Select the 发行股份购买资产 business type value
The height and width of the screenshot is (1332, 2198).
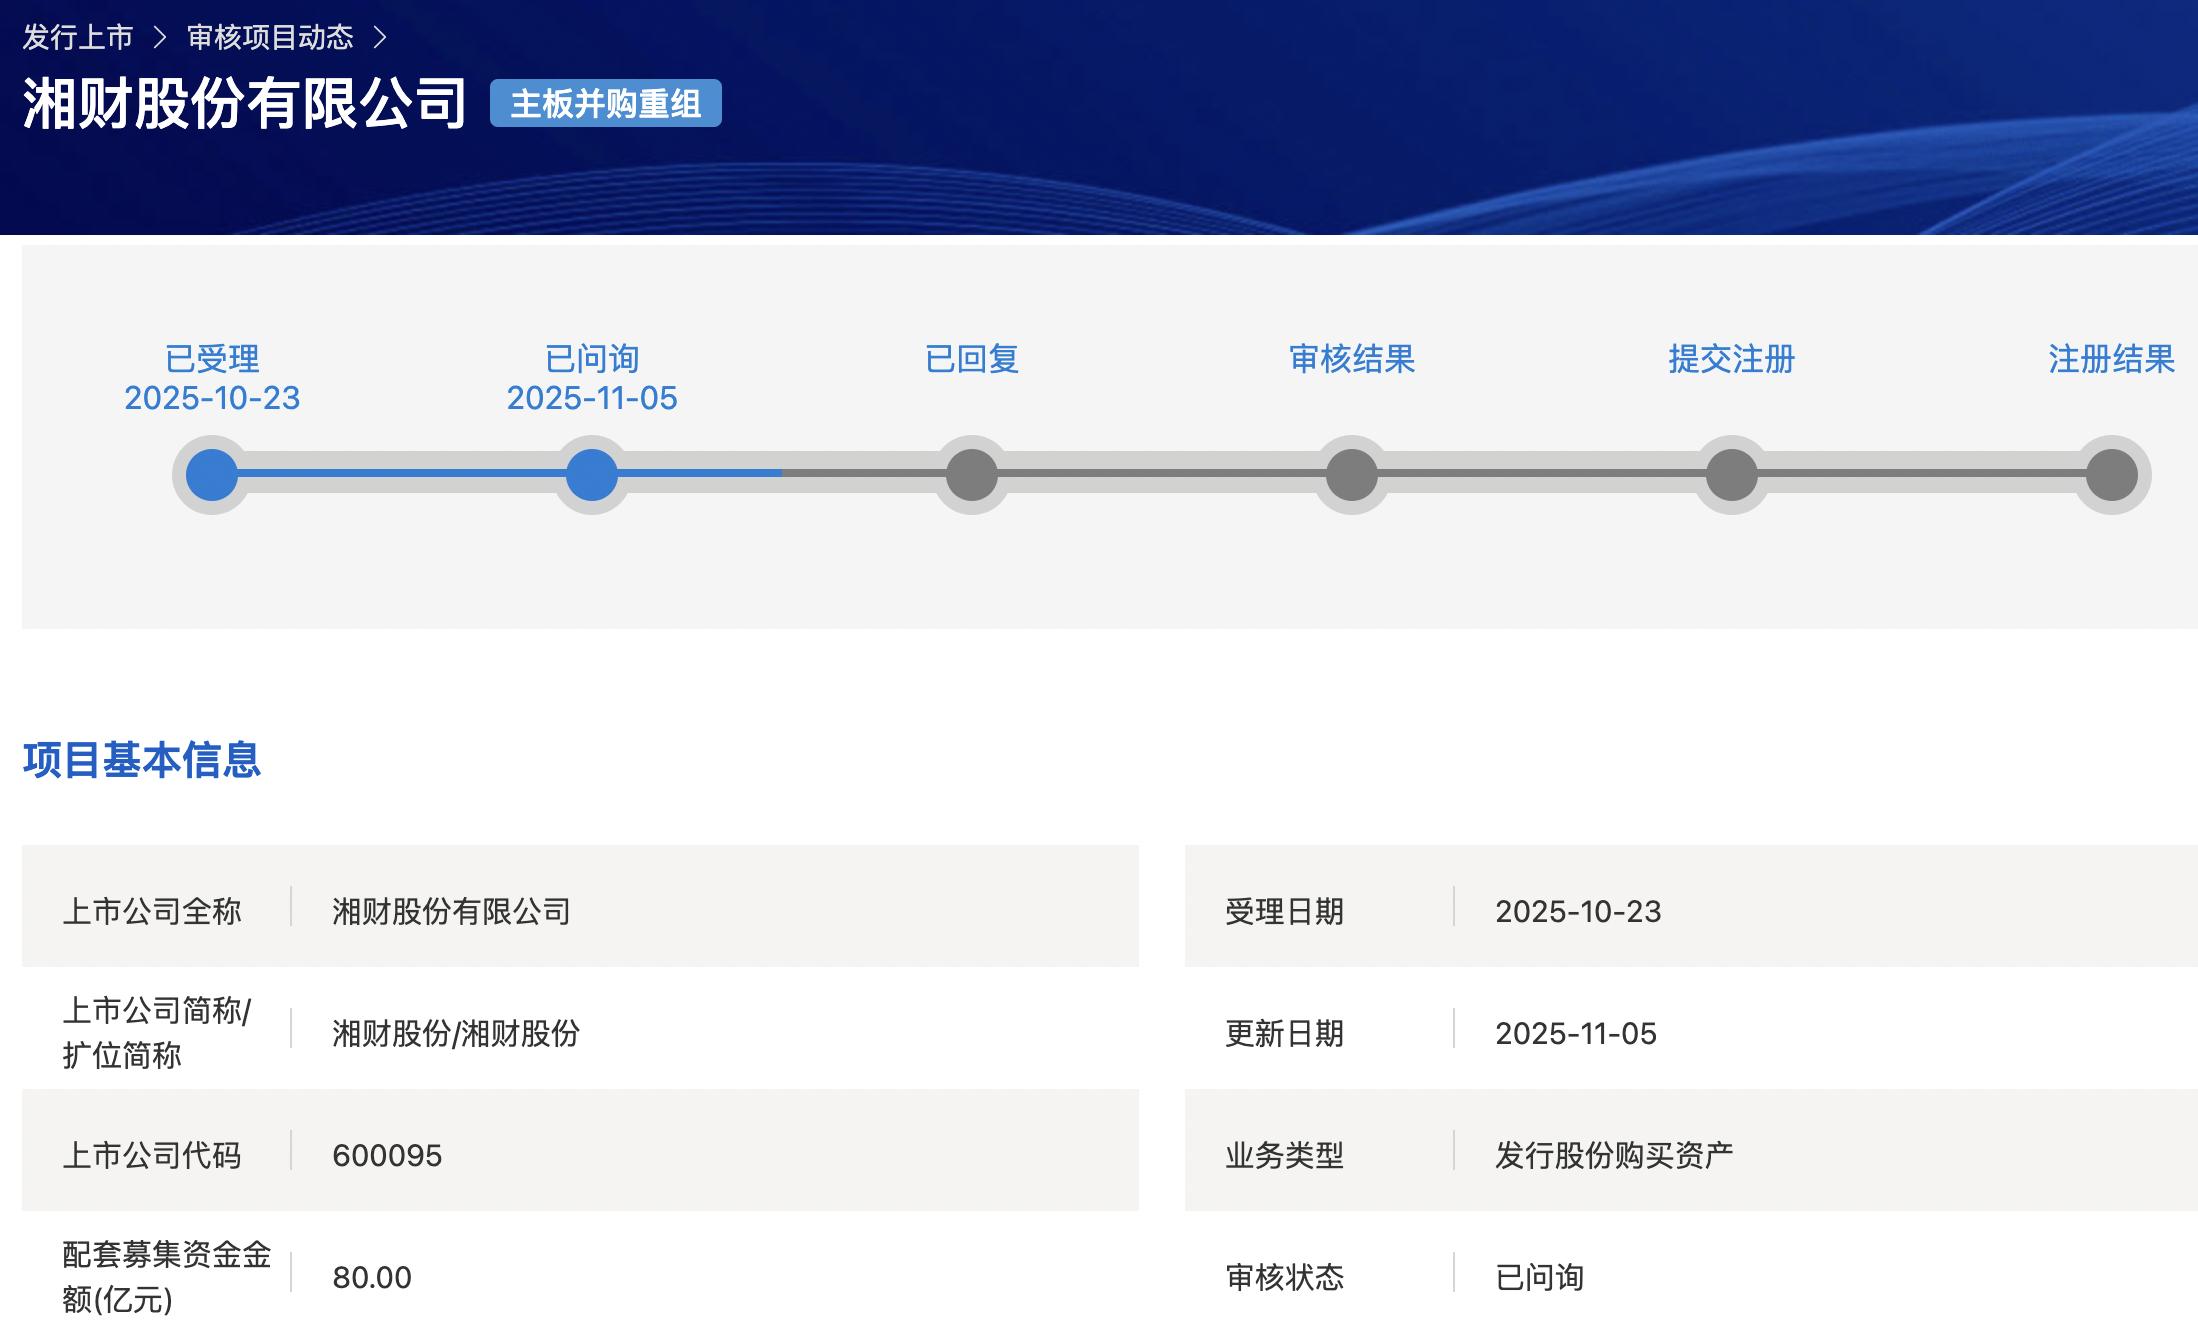1614,1154
